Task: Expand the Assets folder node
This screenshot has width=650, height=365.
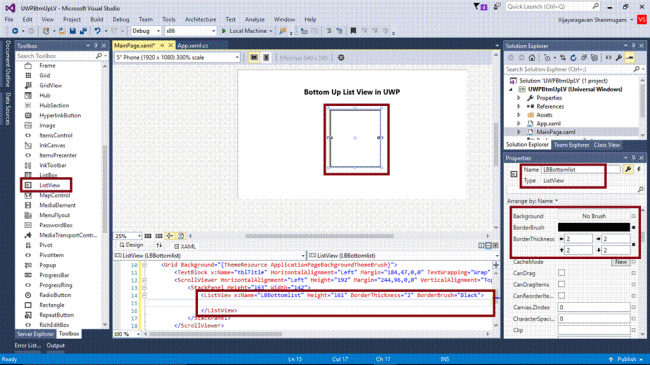Action: tap(519, 115)
